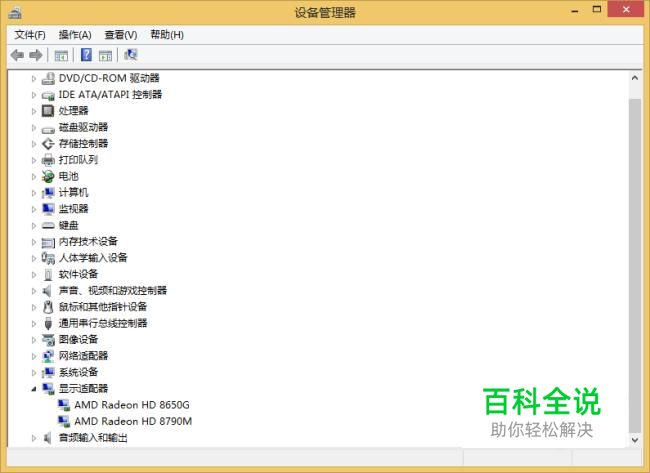The image size is (650, 473).
Task: Select the 系统设备 tree label
Action: coord(78,372)
